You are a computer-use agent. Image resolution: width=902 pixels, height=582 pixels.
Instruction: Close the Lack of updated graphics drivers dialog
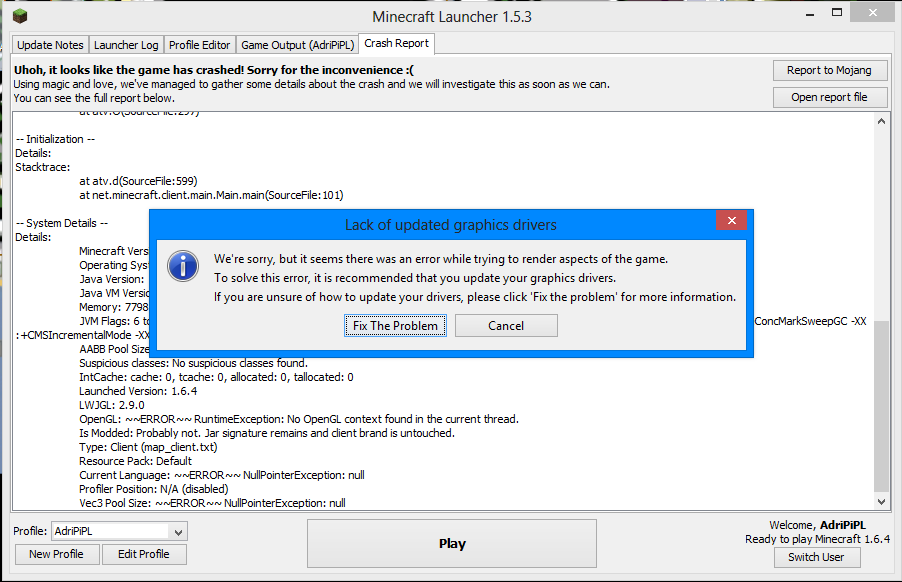point(731,220)
